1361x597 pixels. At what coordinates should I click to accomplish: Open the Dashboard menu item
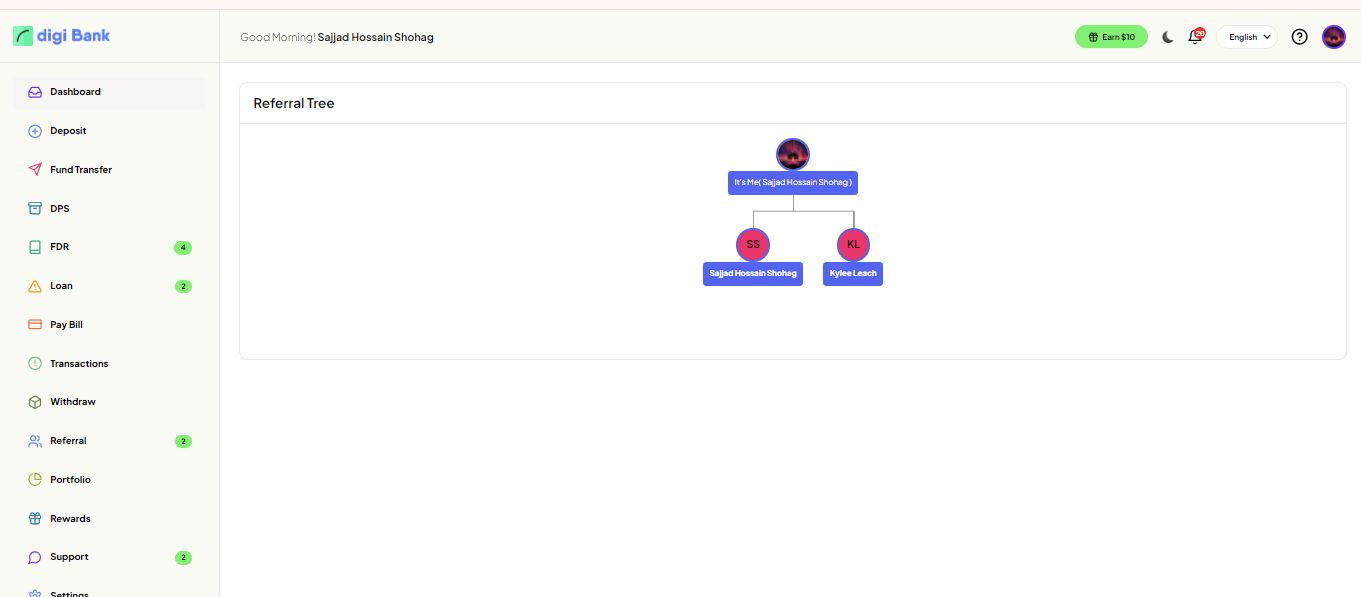[x=75, y=92]
